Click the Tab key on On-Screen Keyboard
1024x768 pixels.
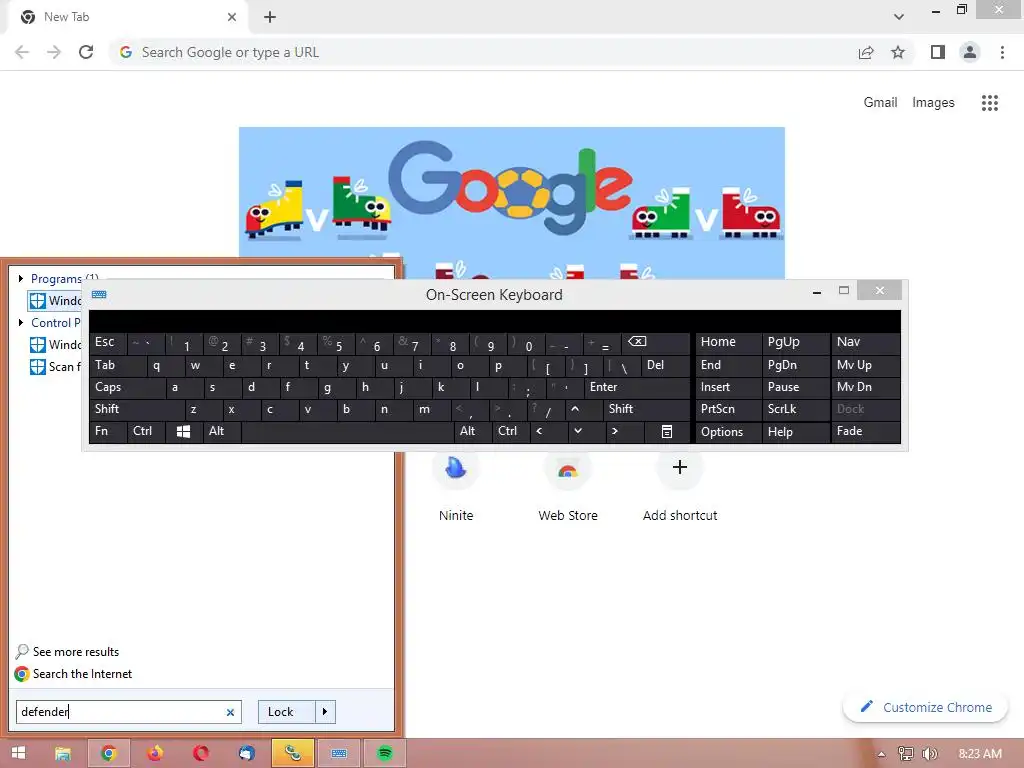click(x=118, y=364)
